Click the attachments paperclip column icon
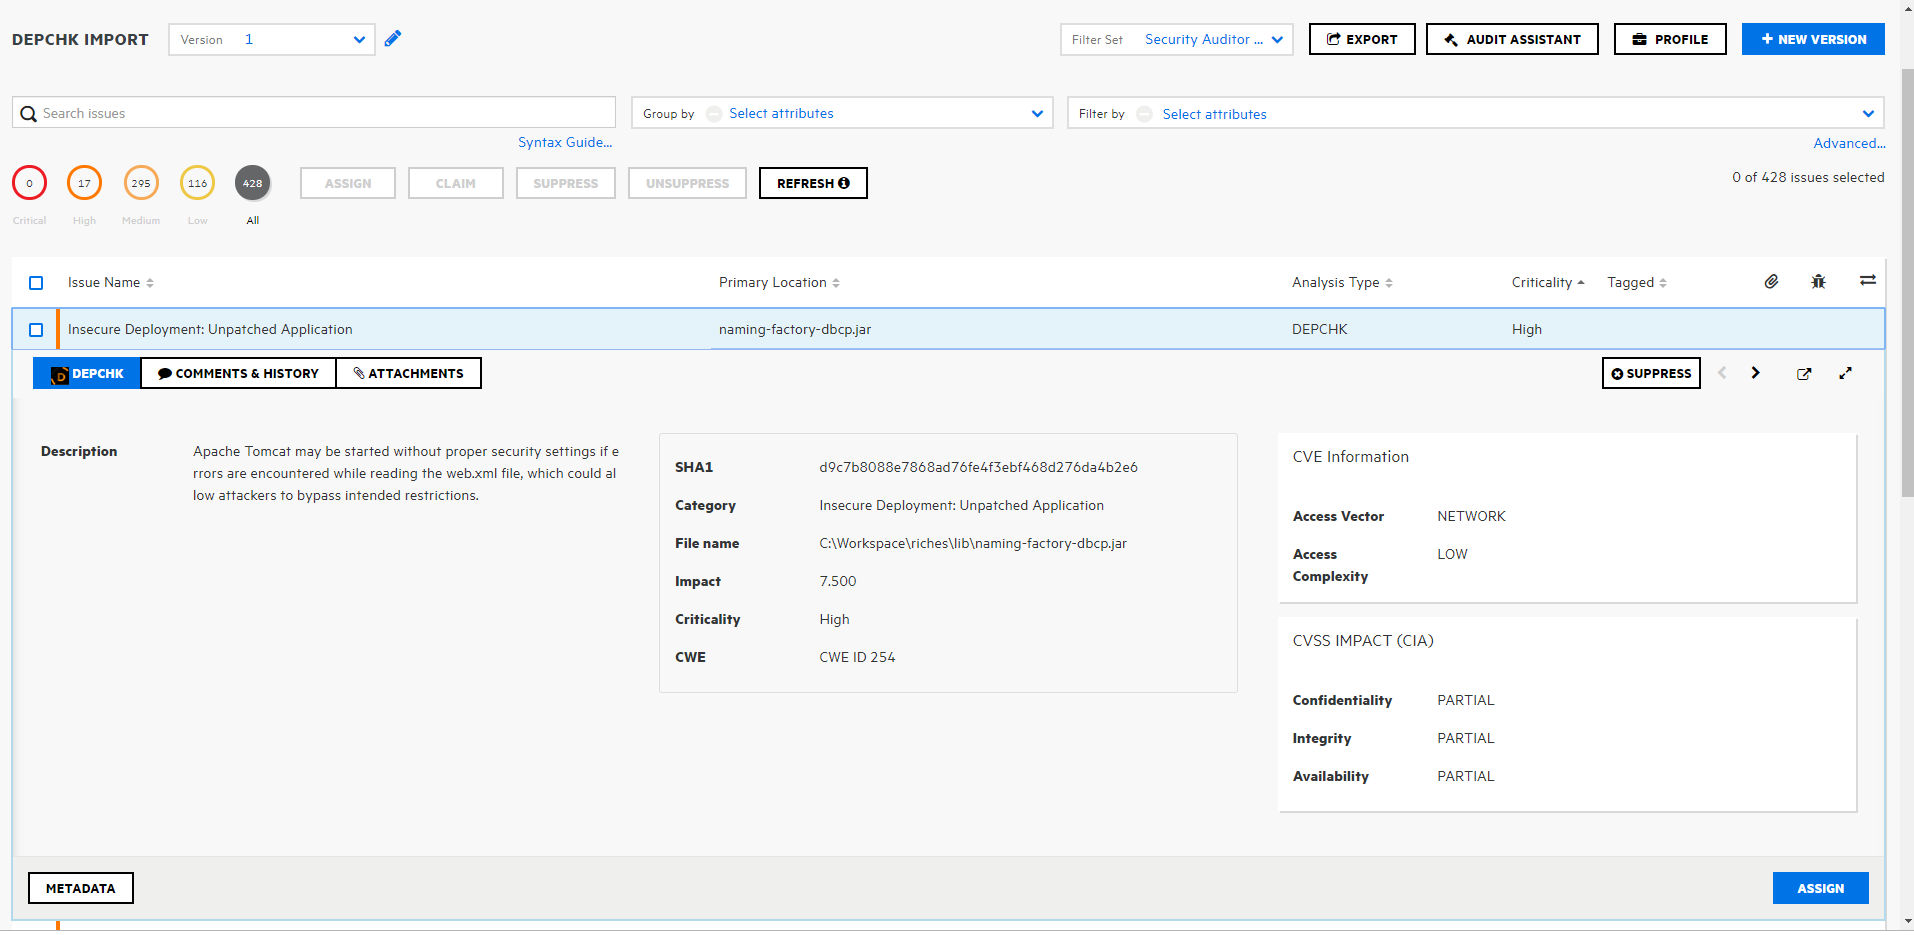This screenshot has width=1914, height=935. point(1771,282)
